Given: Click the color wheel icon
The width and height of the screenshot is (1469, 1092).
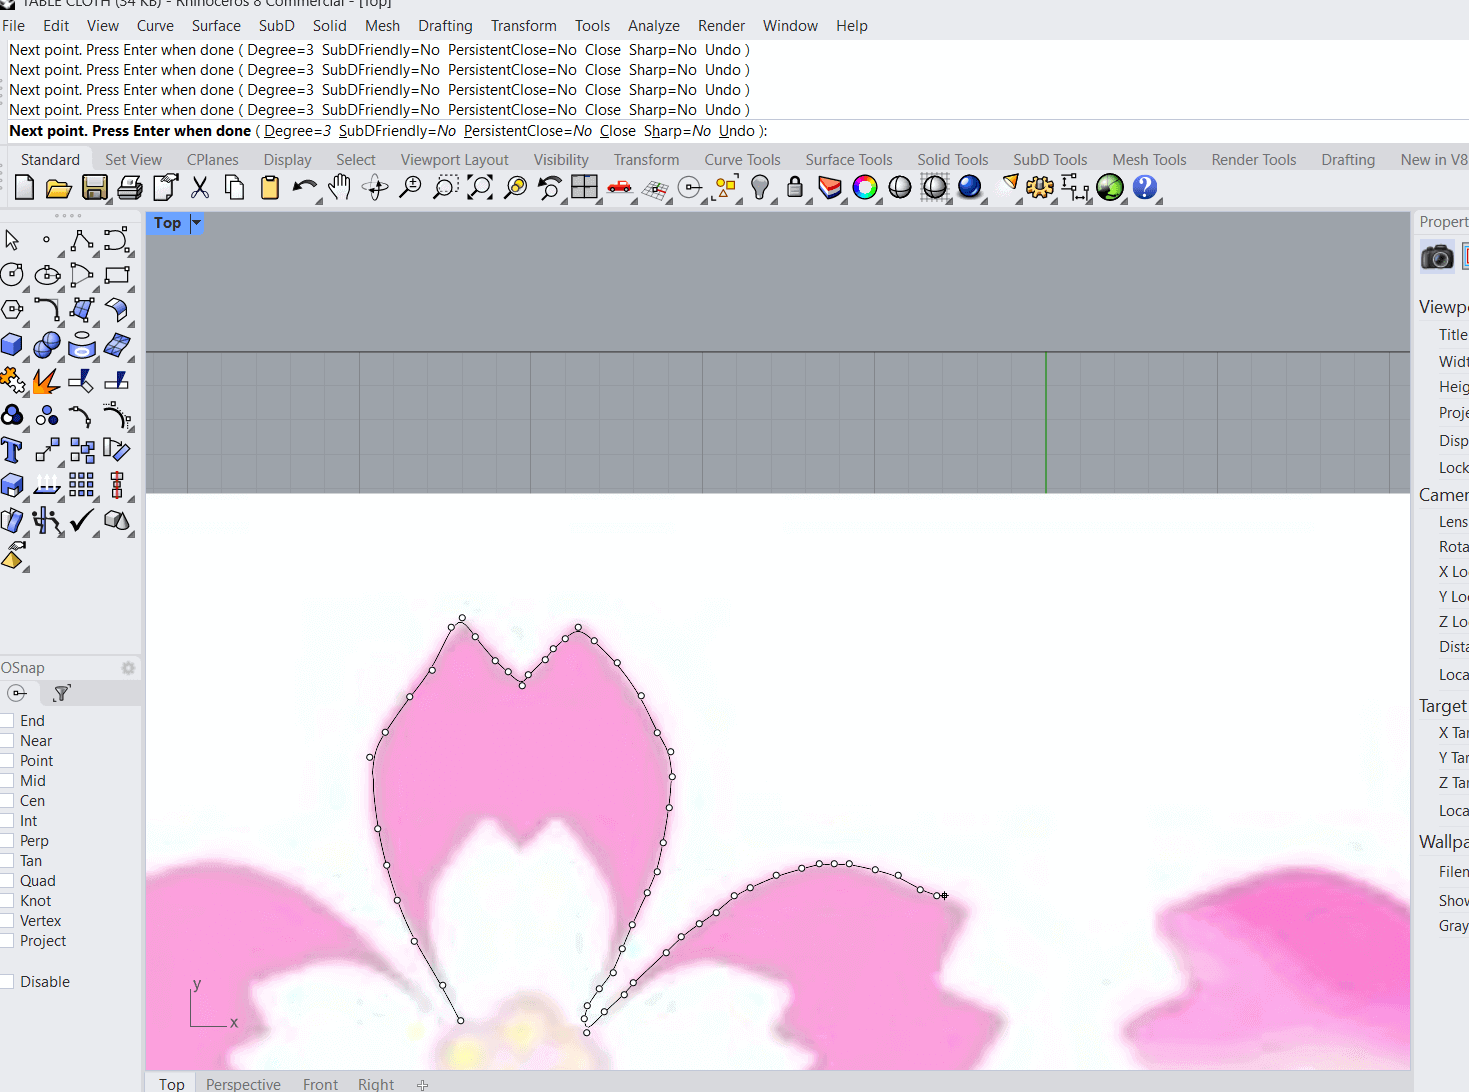Looking at the screenshot, I should pyautogui.click(x=865, y=187).
